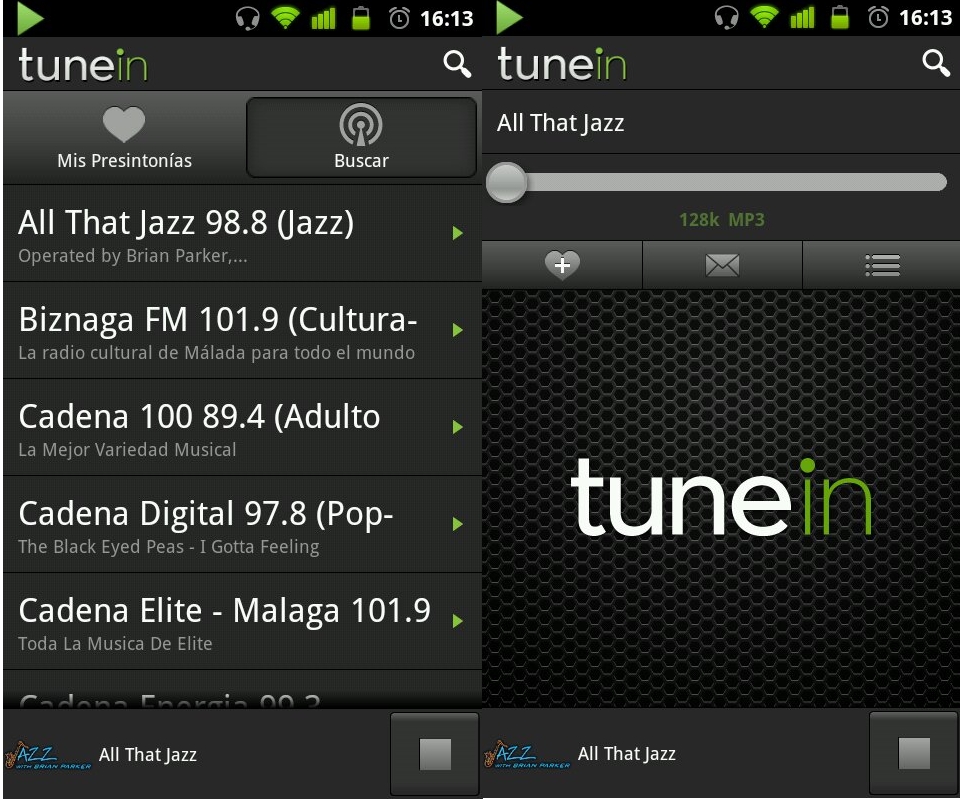Image resolution: width=960 pixels, height=800 pixels.
Task: Open the search with the magnifier icon
Action: click(457, 63)
